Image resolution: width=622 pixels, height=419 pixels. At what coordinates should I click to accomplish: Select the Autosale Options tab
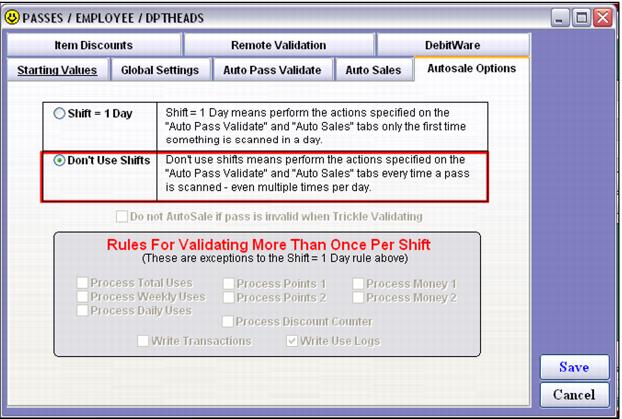[472, 69]
